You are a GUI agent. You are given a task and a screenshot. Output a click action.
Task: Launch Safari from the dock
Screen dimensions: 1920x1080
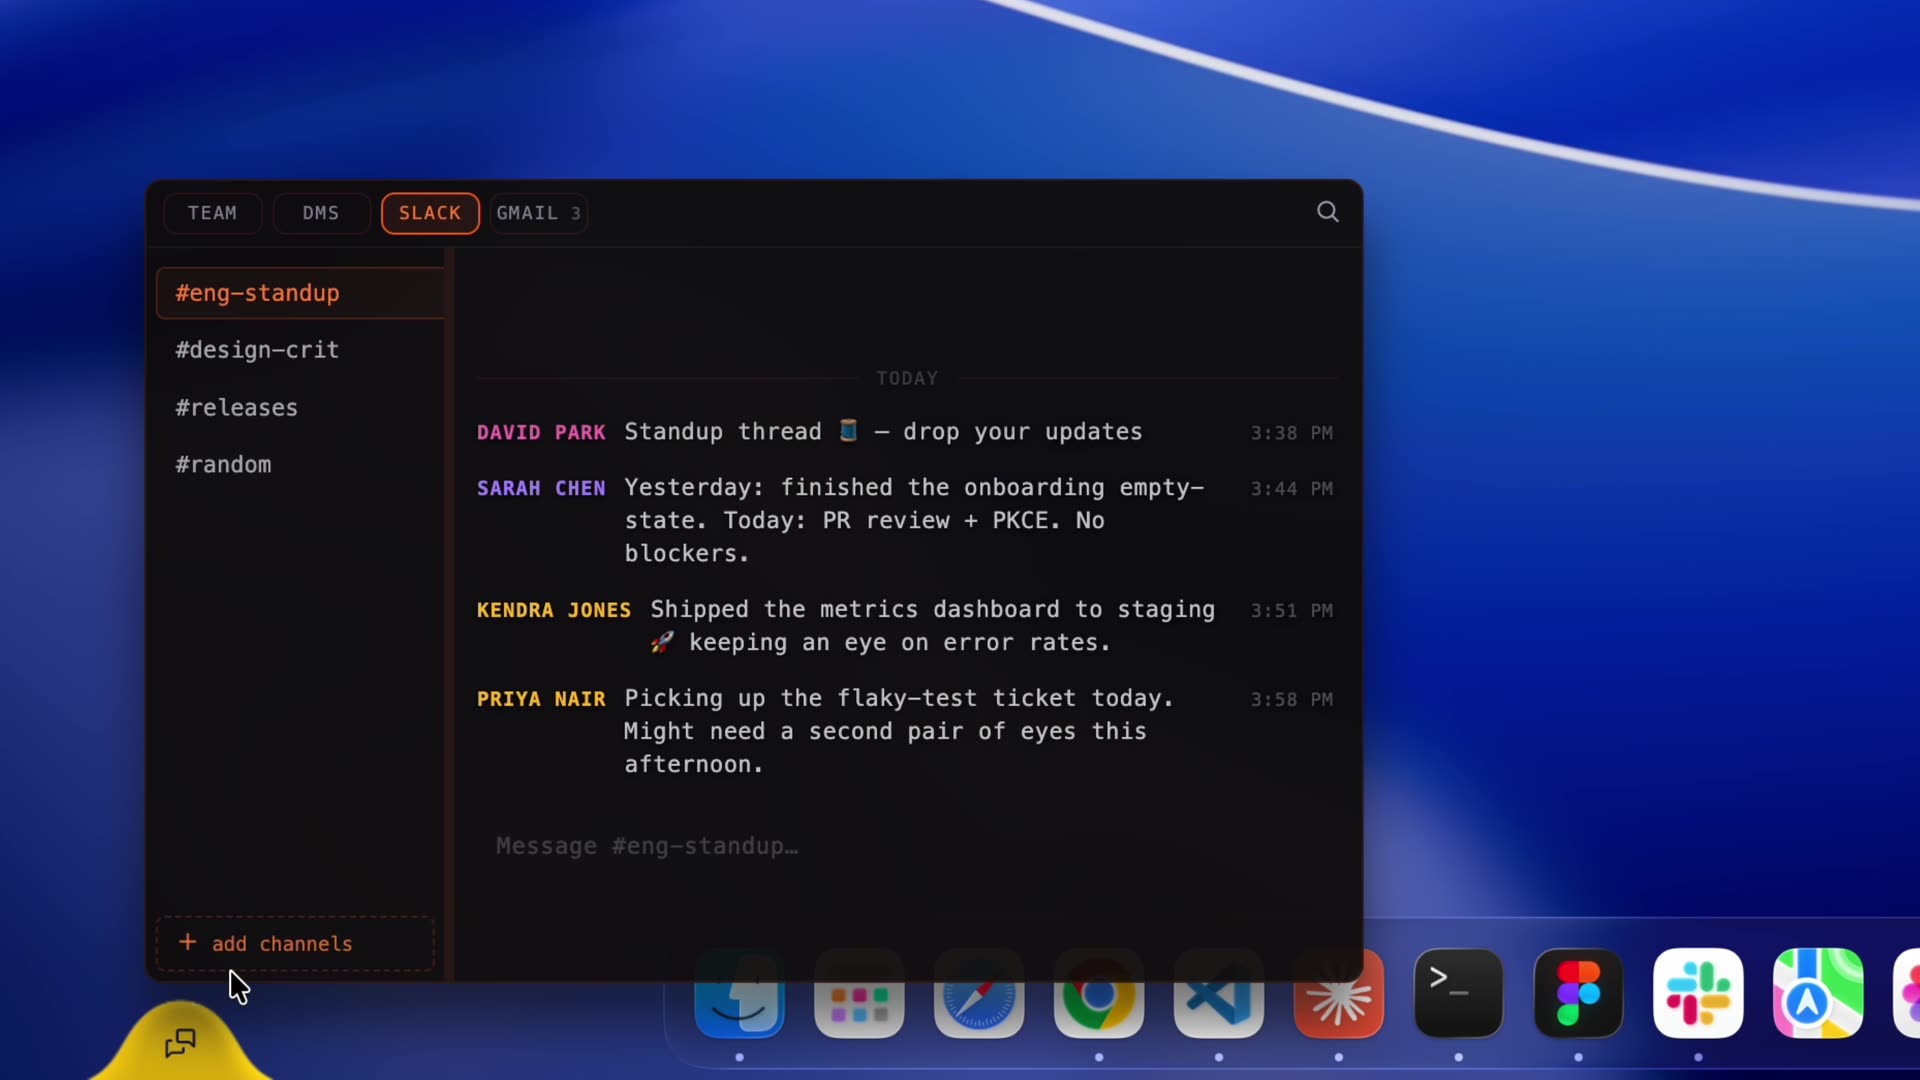pyautogui.click(x=979, y=993)
